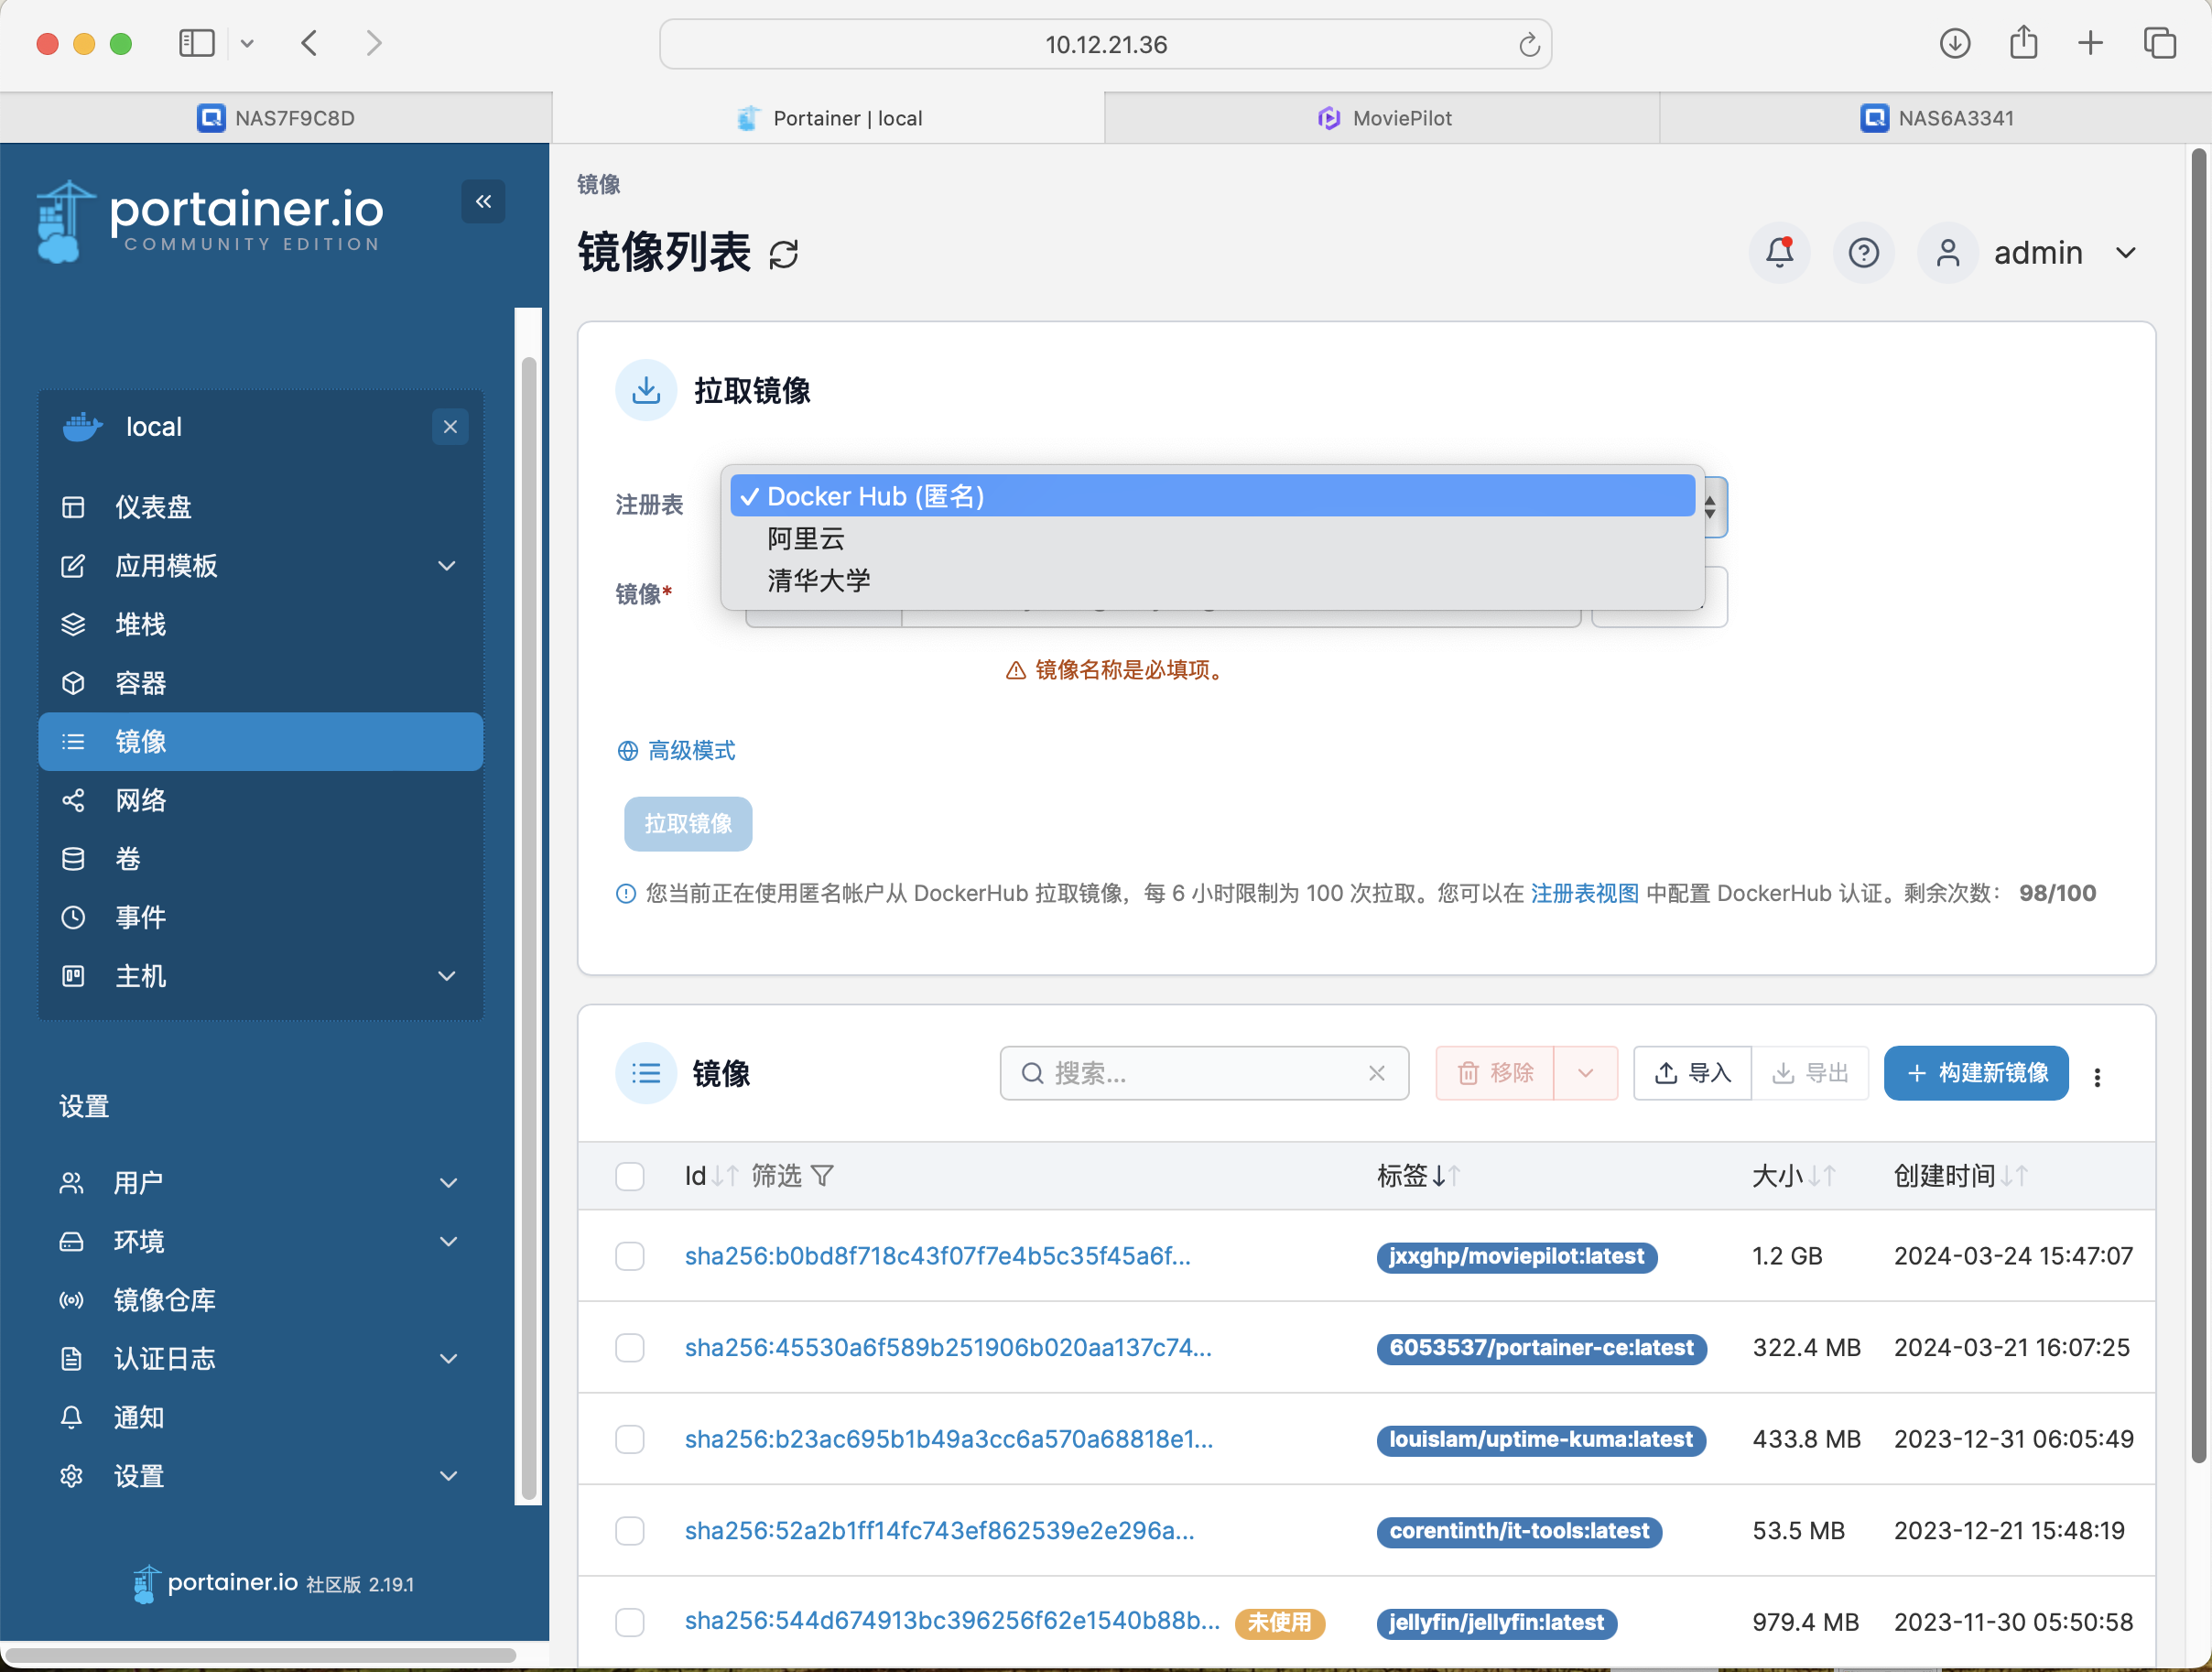Click 高级模式 advanced mode link
Image resolution: width=2212 pixels, height=1672 pixels.
[676, 751]
